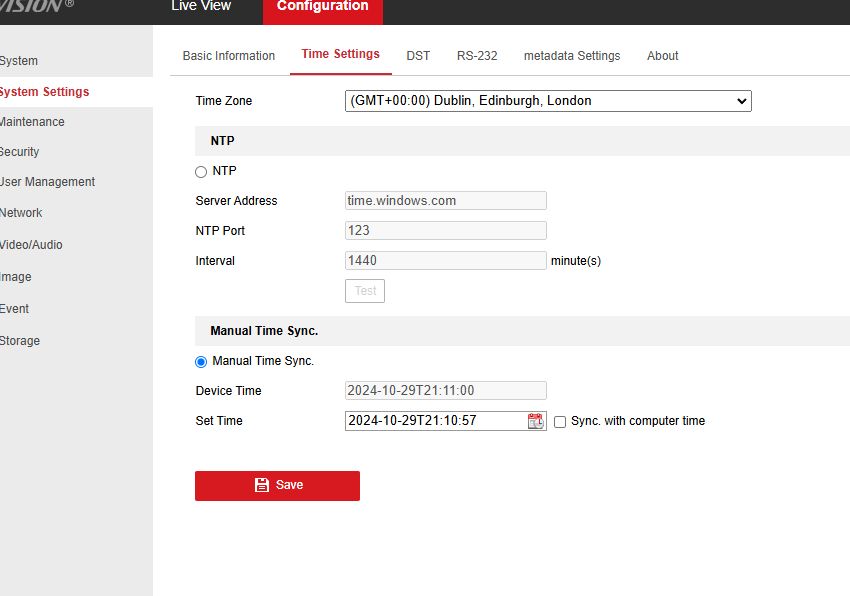
Task: Open the Basic Information tab
Action: pyautogui.click(x=229, y=56)
